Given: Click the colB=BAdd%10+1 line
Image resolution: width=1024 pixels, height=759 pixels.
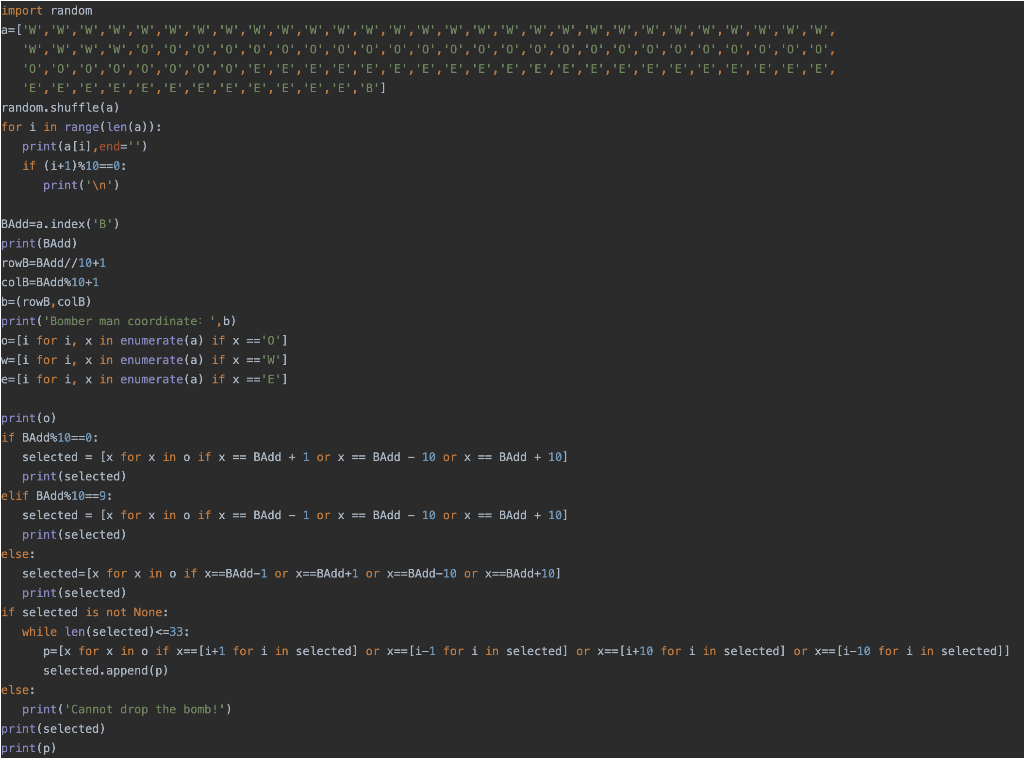Looking at the screenshot, I should point(50,282).
